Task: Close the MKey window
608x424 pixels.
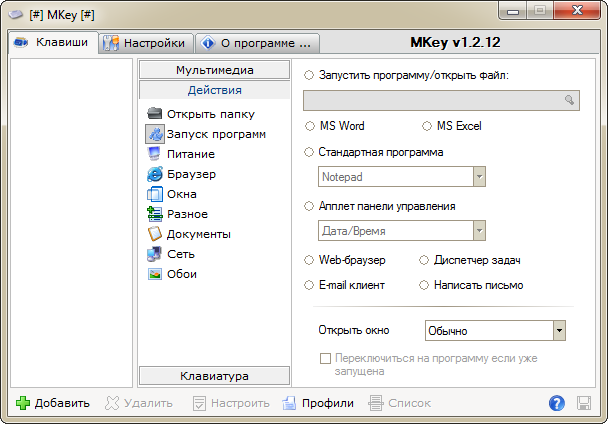Action: point(577,10)
